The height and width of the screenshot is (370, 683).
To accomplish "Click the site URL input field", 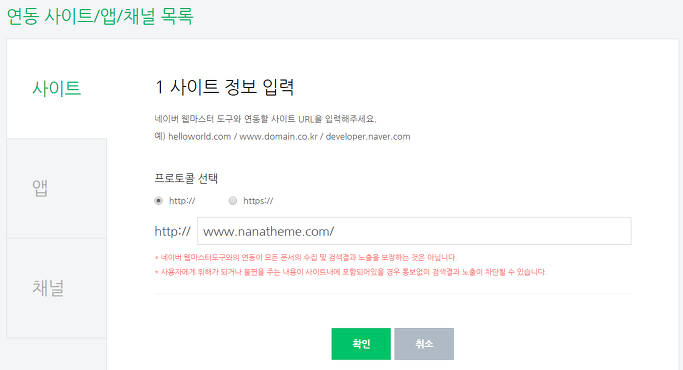I will tap(414, 231).
